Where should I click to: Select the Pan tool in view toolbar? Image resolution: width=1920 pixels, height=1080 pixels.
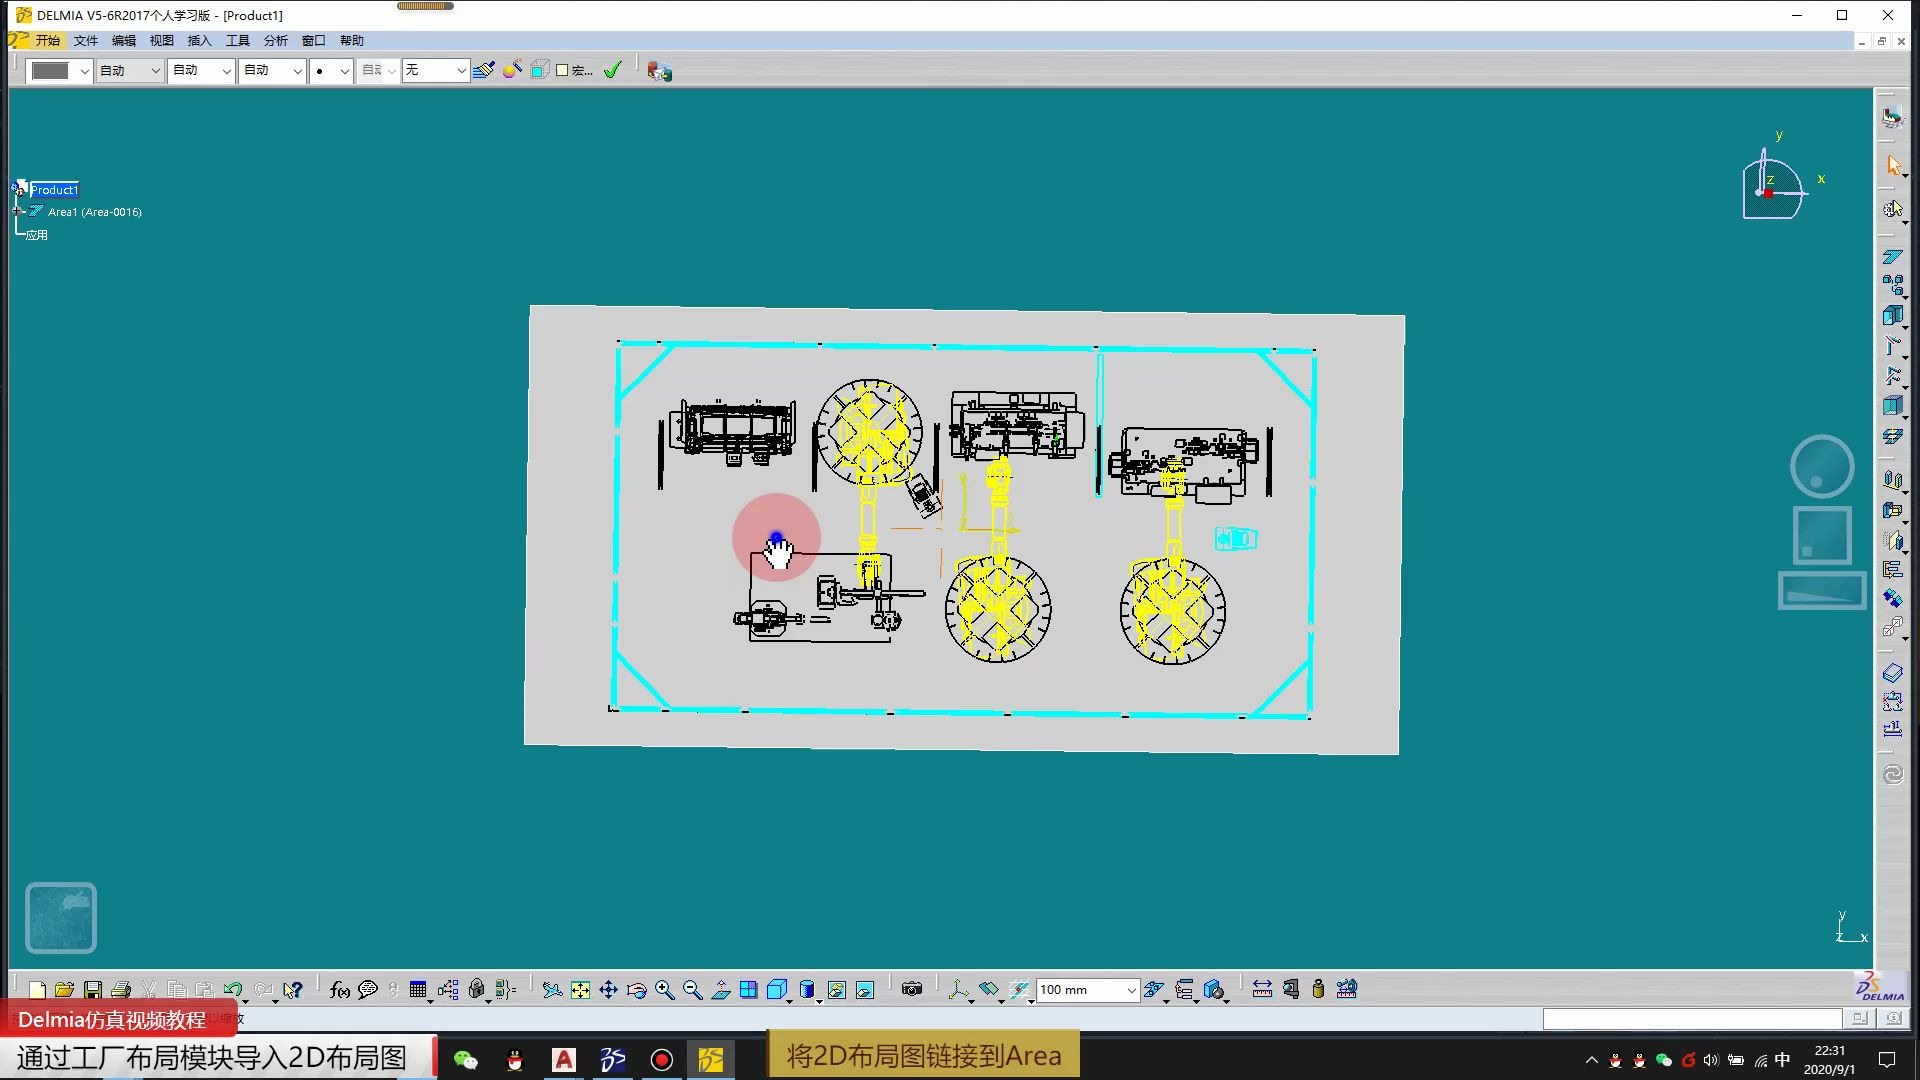608,990
